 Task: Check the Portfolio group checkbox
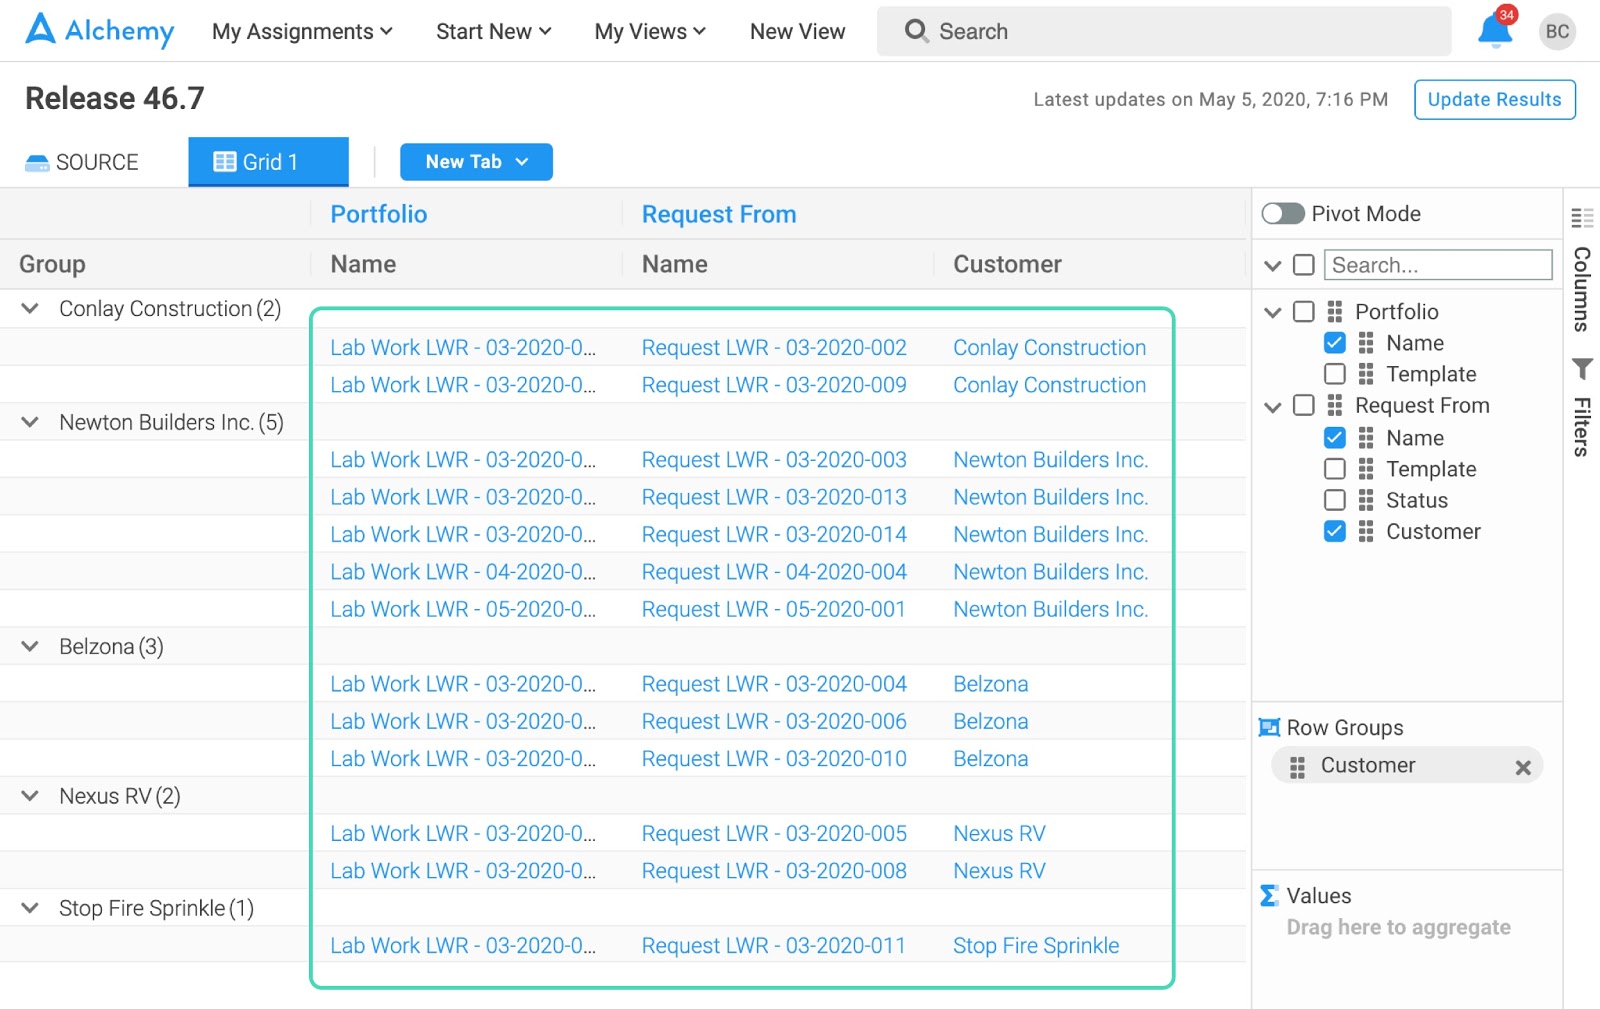pyautogui.click(x=1303, y=311)
